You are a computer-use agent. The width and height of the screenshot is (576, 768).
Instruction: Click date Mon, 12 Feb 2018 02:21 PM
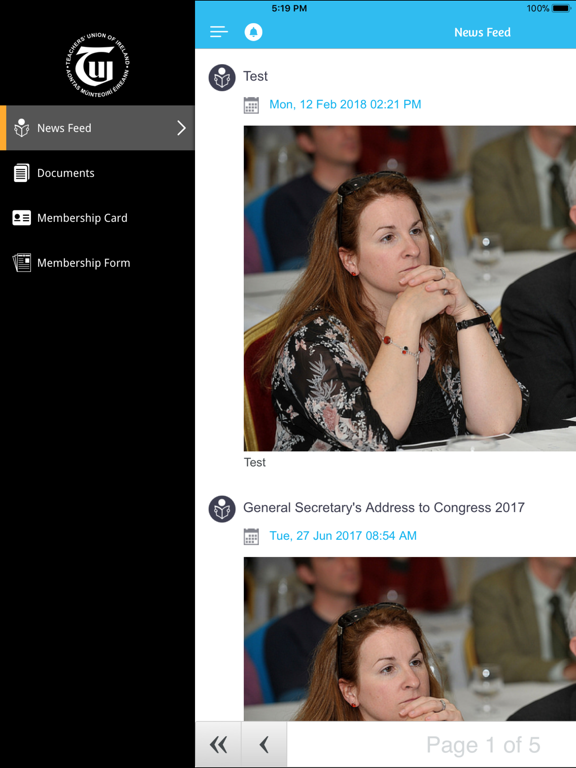point(345,104)
